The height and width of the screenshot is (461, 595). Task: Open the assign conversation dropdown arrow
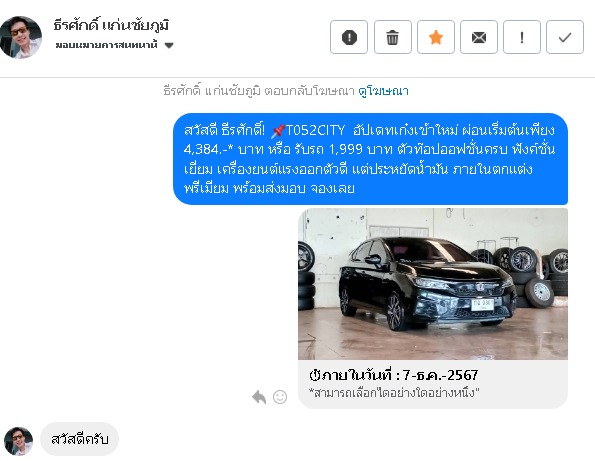click(169, 46)
